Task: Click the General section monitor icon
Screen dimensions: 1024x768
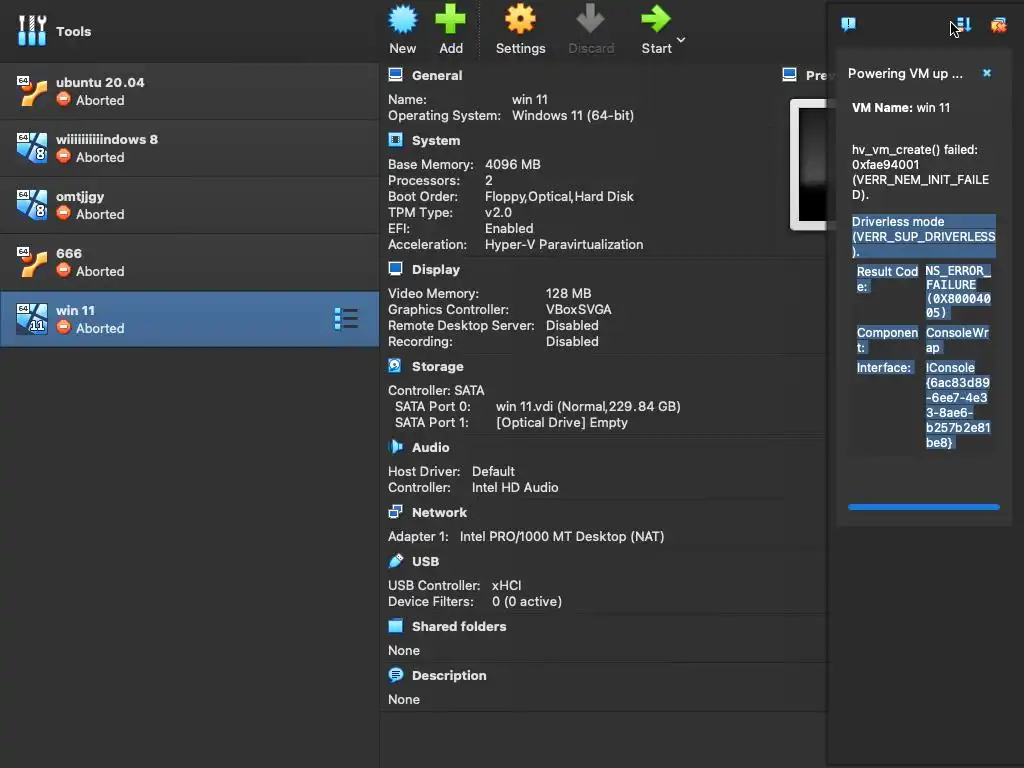Action: click(395, 74)
